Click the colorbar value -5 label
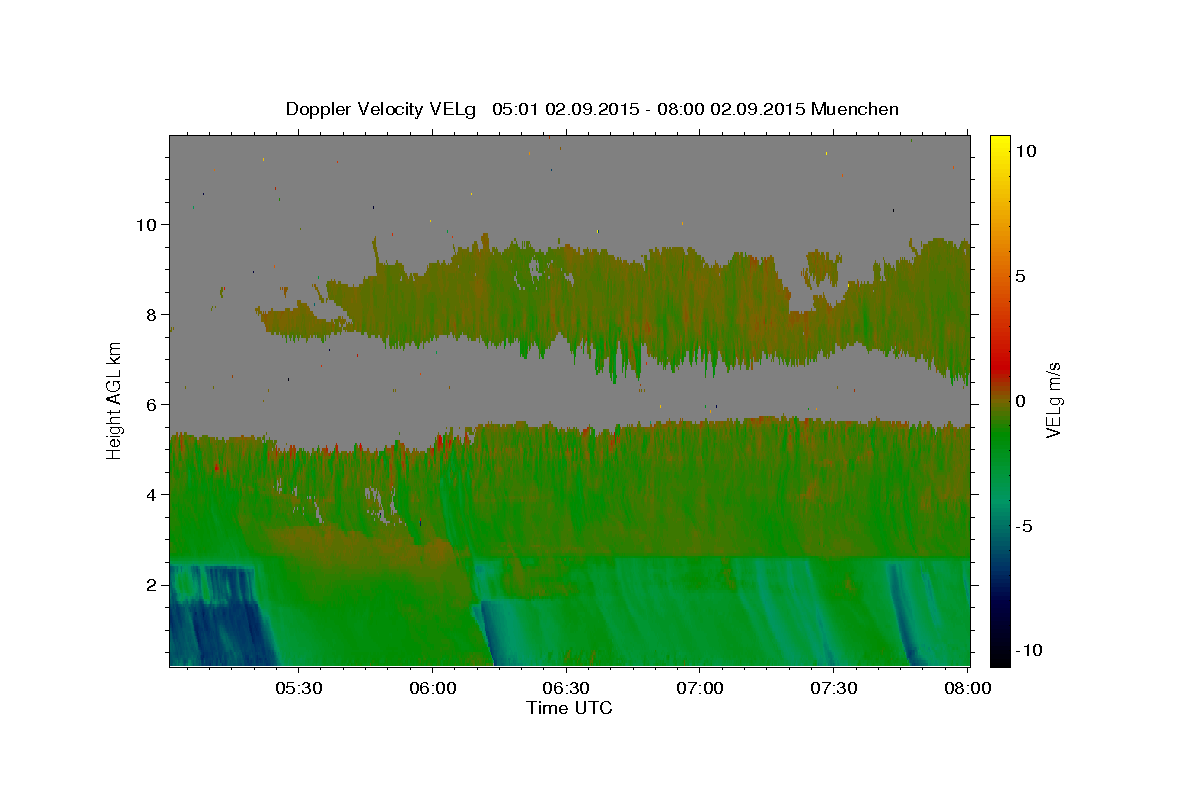This screenshot has height=800, width=1200. click(1025, 526)
